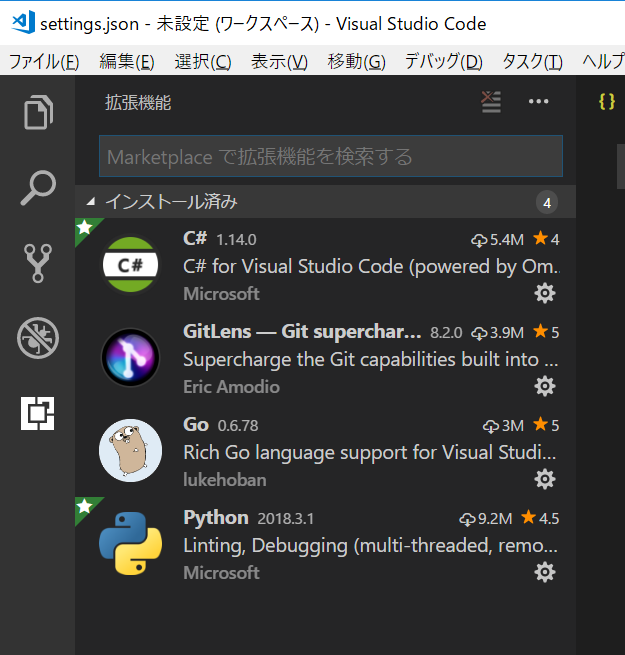Open the Debug view in activity bar
Screen dimensions: 625x655
coord(38,338)
